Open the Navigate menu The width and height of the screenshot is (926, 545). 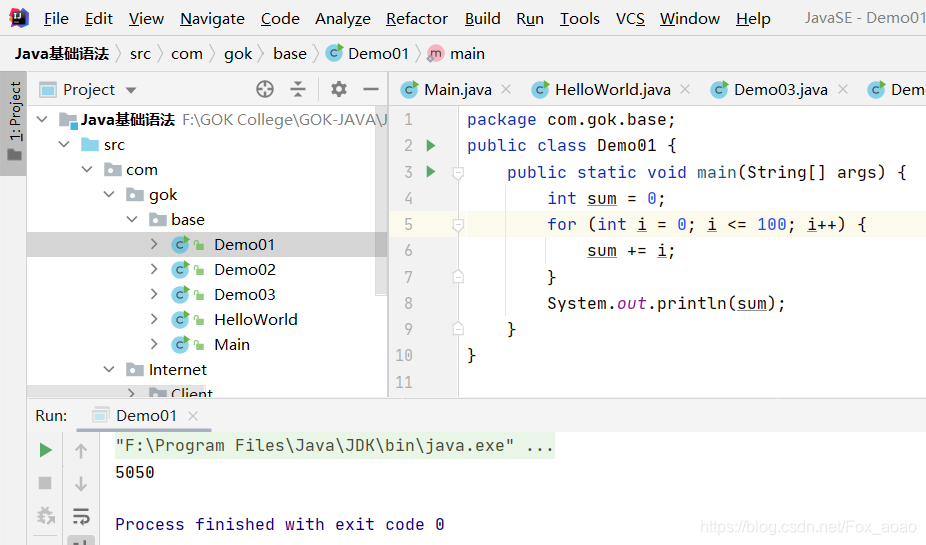pyautogui.click(x=212, y=19)
